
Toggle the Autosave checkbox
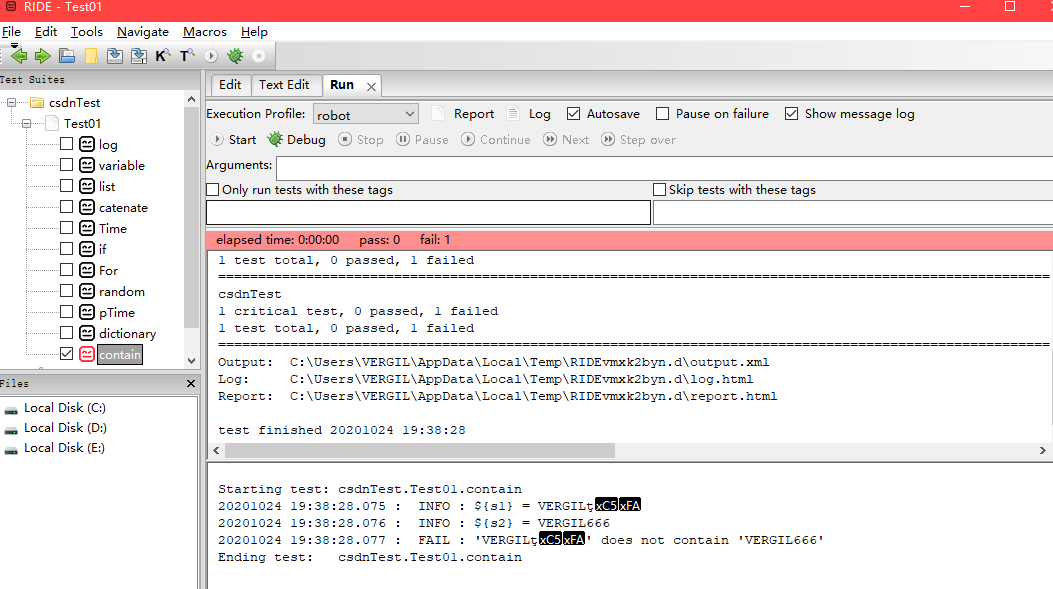[x=573, y=114]
